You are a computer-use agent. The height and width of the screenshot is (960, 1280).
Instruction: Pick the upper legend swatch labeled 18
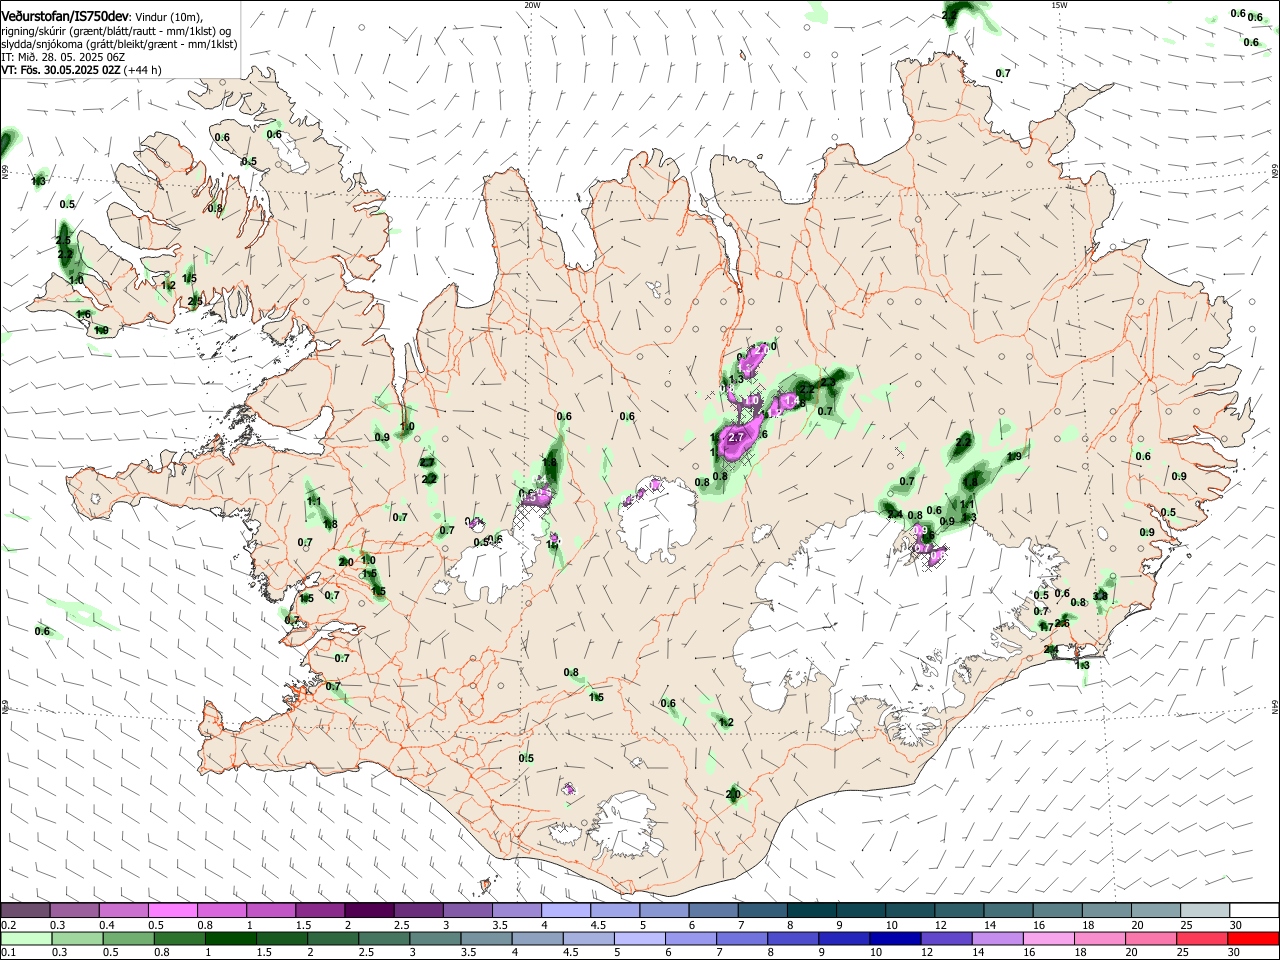pyautogui.click(x=1108, y=910)
